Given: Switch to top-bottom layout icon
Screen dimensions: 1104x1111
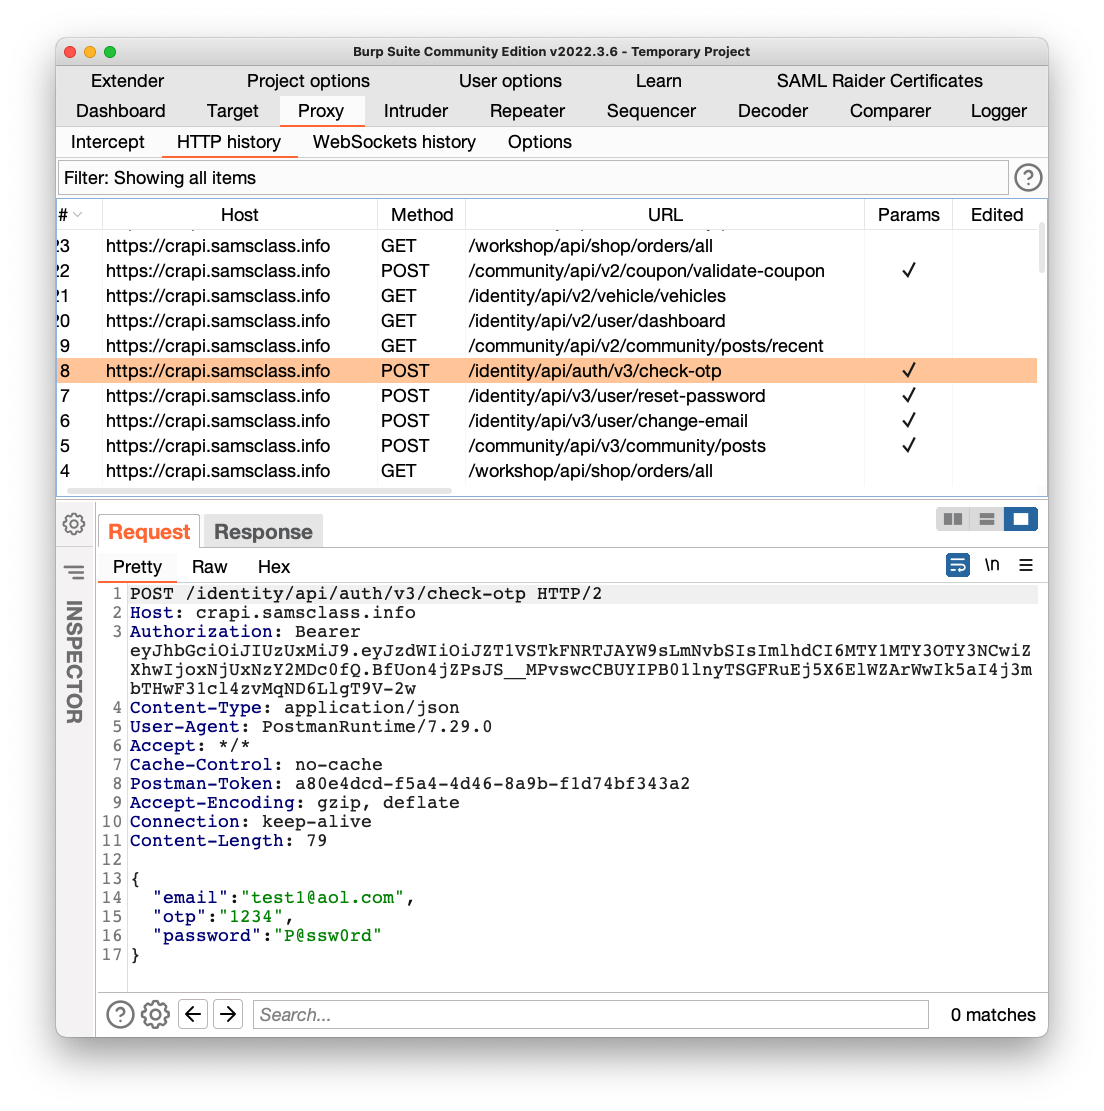Looking at the screenshot, I should coord(986,519).
